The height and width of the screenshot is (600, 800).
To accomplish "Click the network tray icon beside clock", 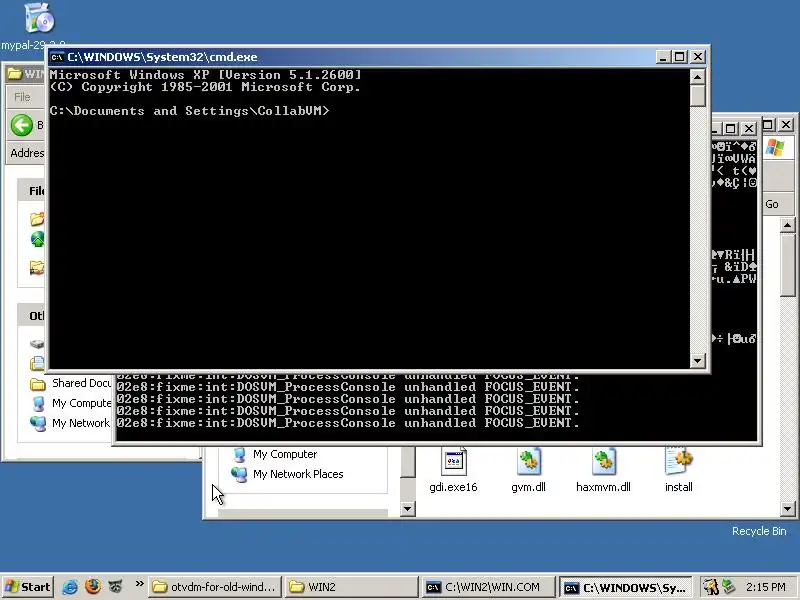I will click(x=728, y=587).
